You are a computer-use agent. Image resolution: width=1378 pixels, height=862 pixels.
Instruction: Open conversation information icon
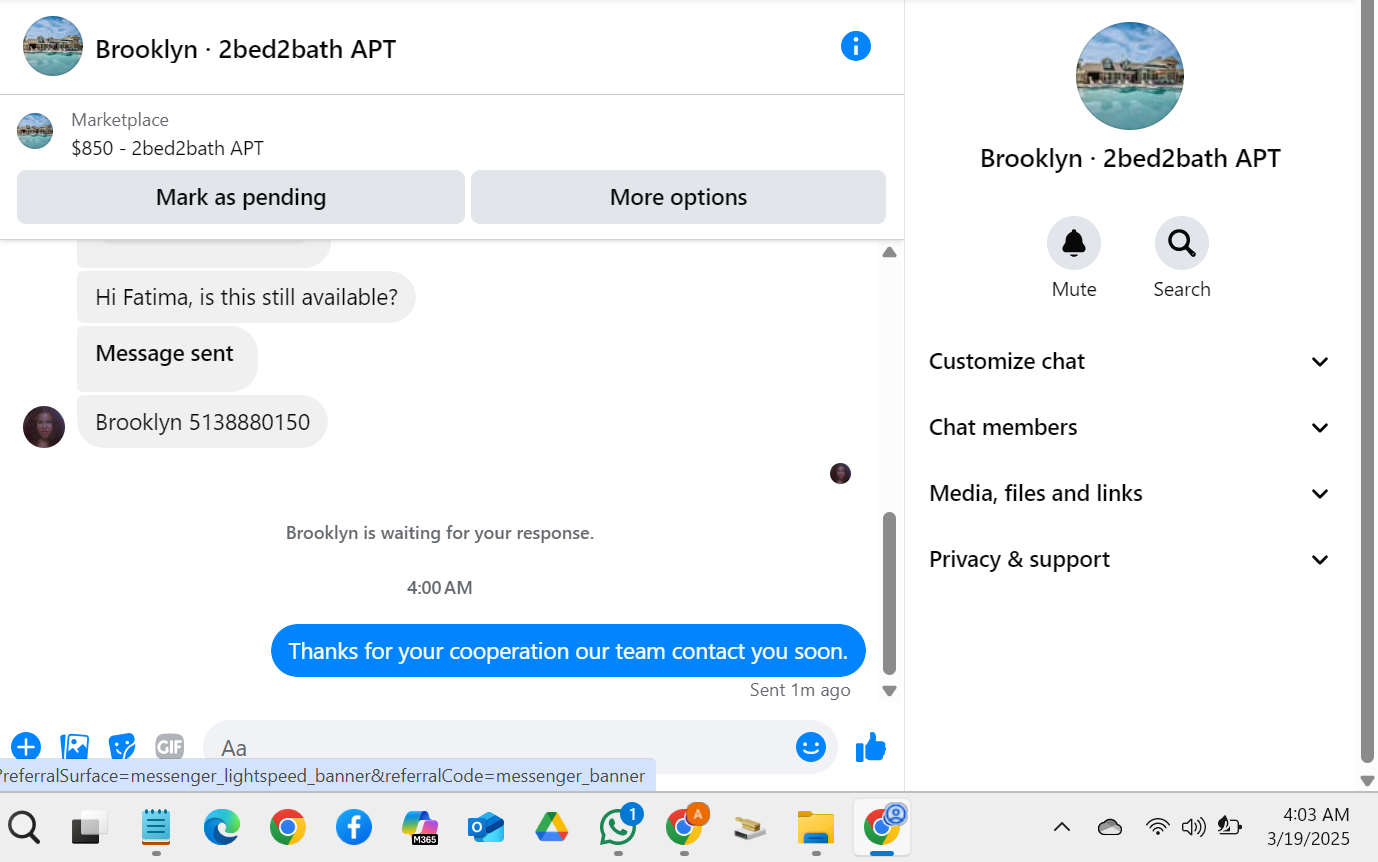pos(856,46)
